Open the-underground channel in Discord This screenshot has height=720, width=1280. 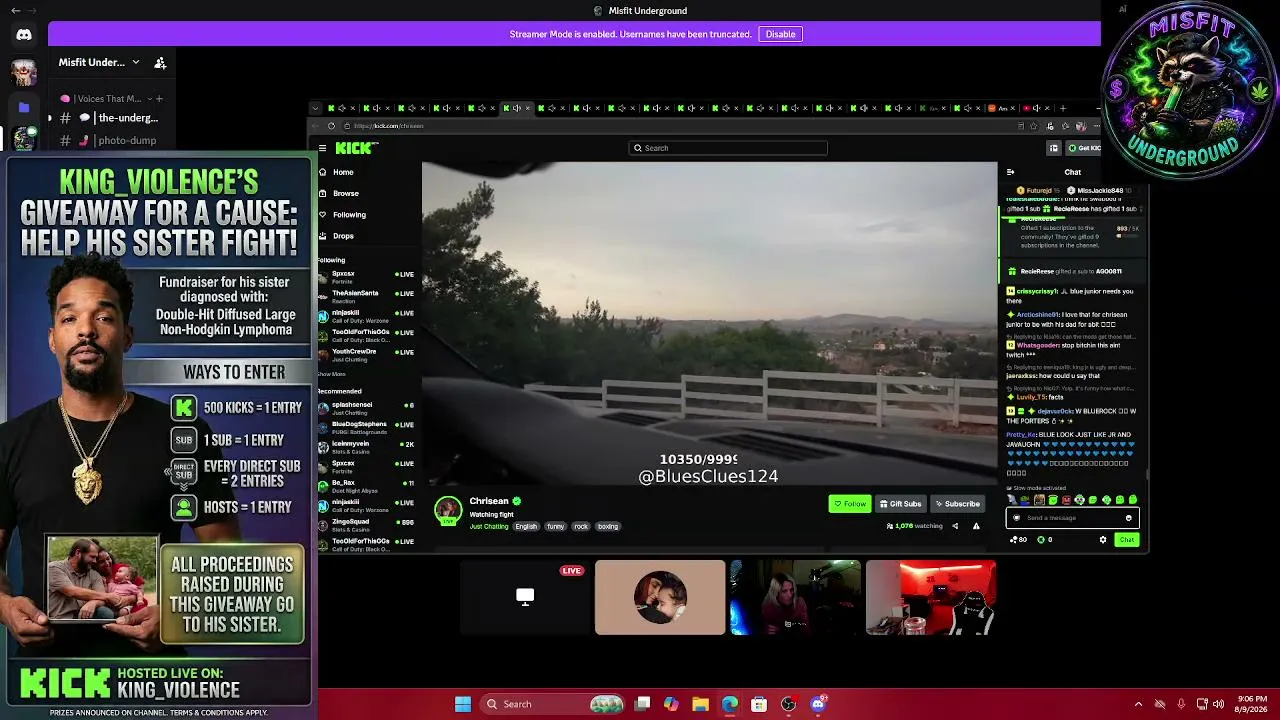point(109,118)
